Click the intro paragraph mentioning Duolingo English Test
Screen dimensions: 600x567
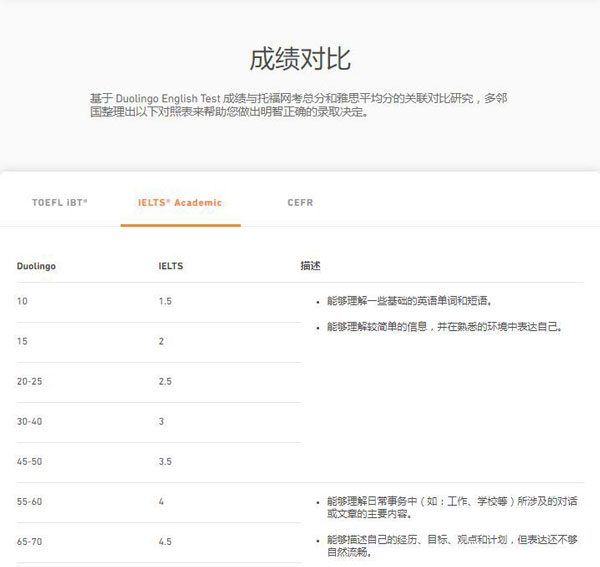pos(299,105)
